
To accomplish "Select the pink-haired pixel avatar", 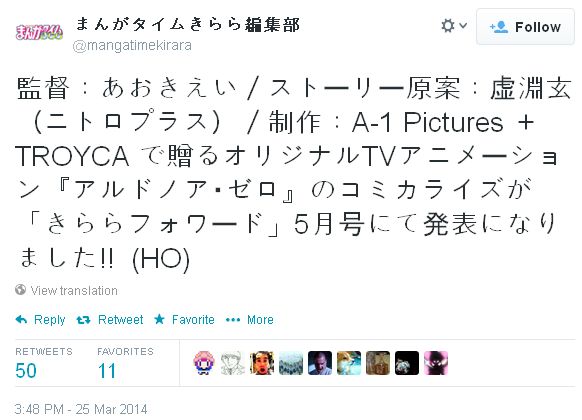I will (x=204, y=363).
